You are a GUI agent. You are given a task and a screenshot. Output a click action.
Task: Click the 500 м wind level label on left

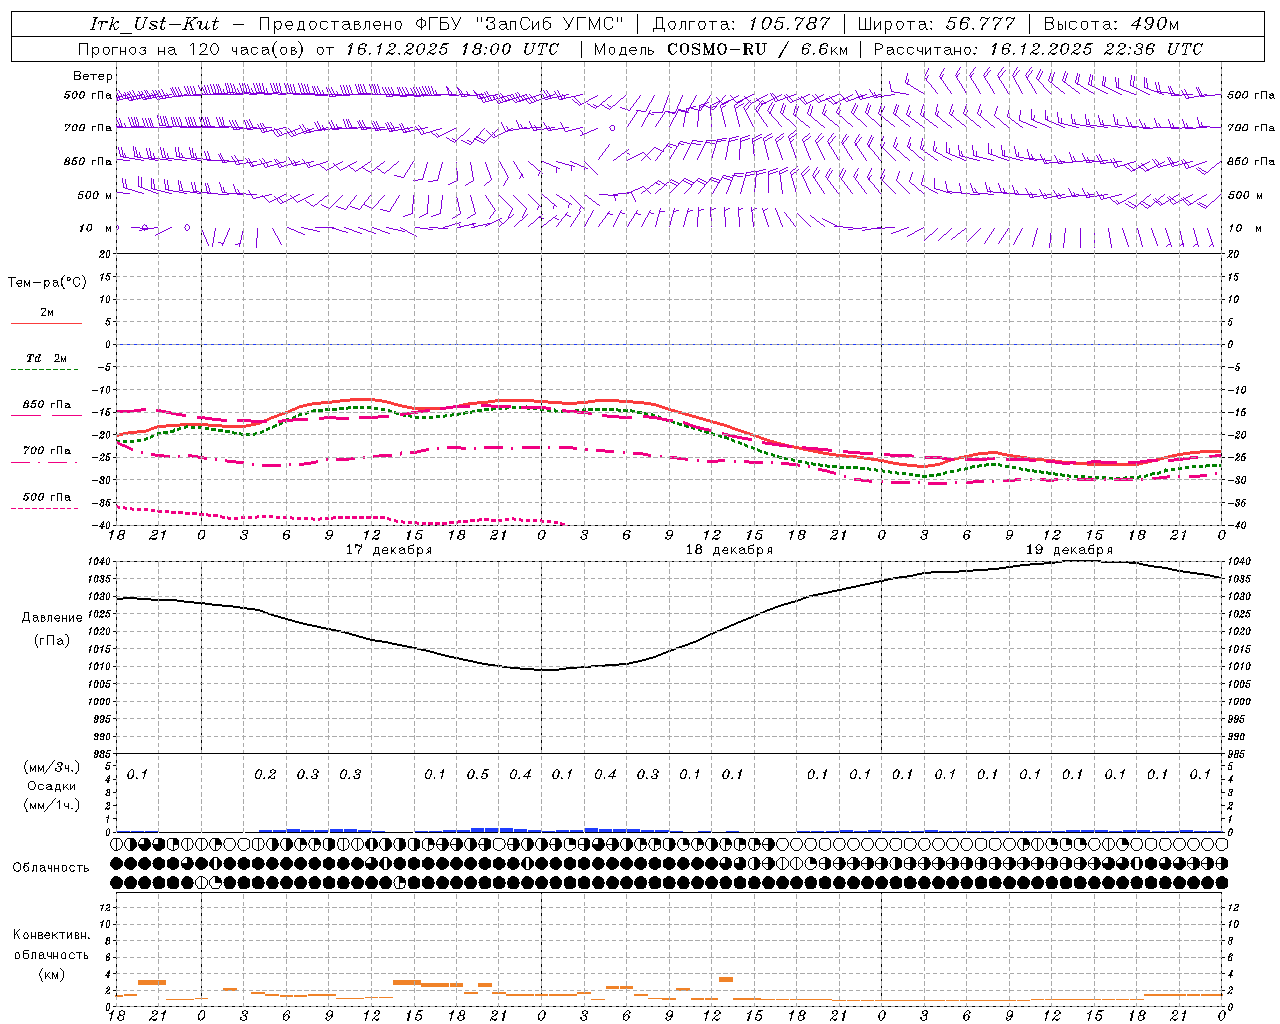coord(96,196)
